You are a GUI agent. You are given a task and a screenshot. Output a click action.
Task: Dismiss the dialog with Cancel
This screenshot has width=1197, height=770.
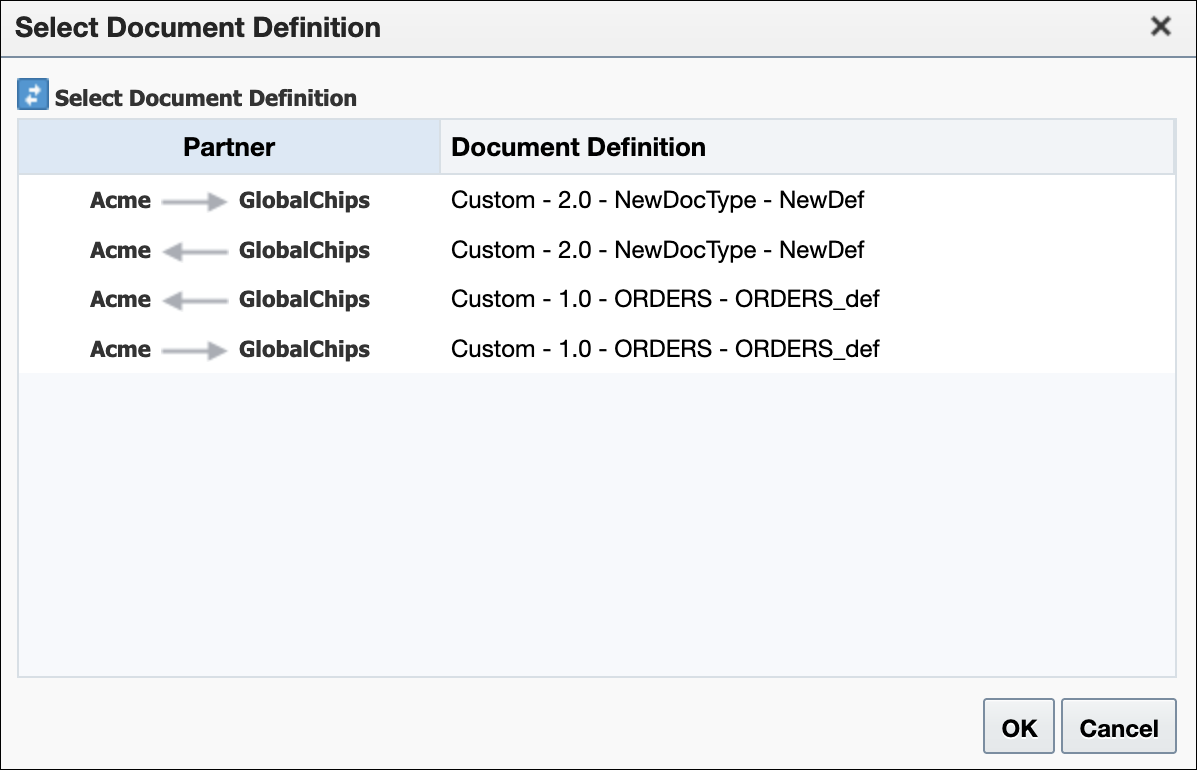1118,727
